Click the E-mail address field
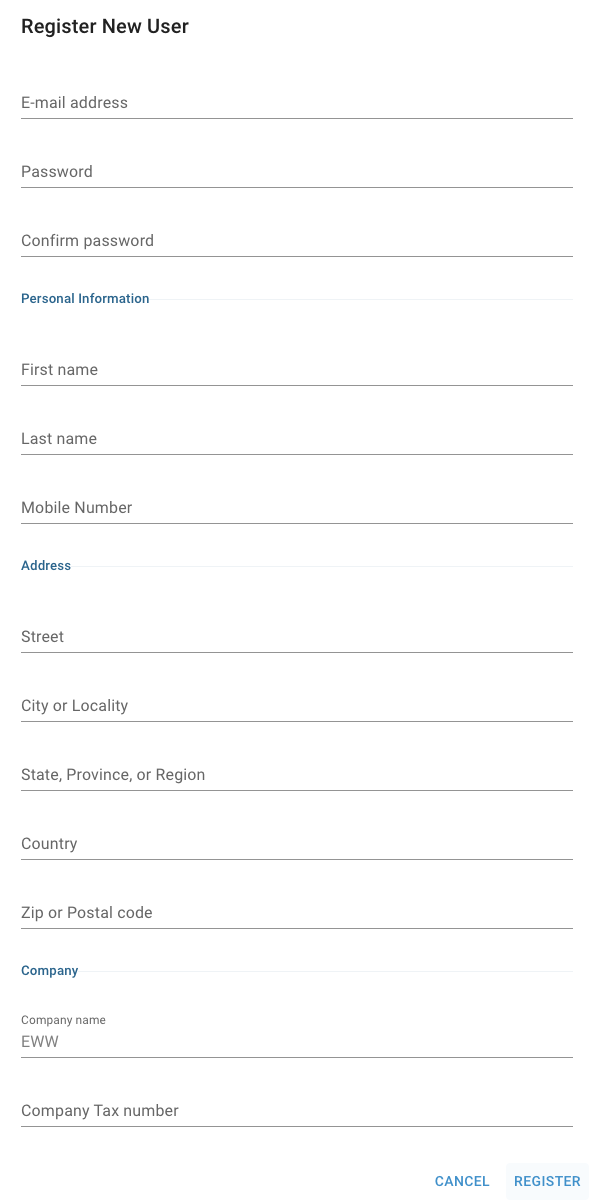Screen dimensions: 592x1204 tap(296, 102)
